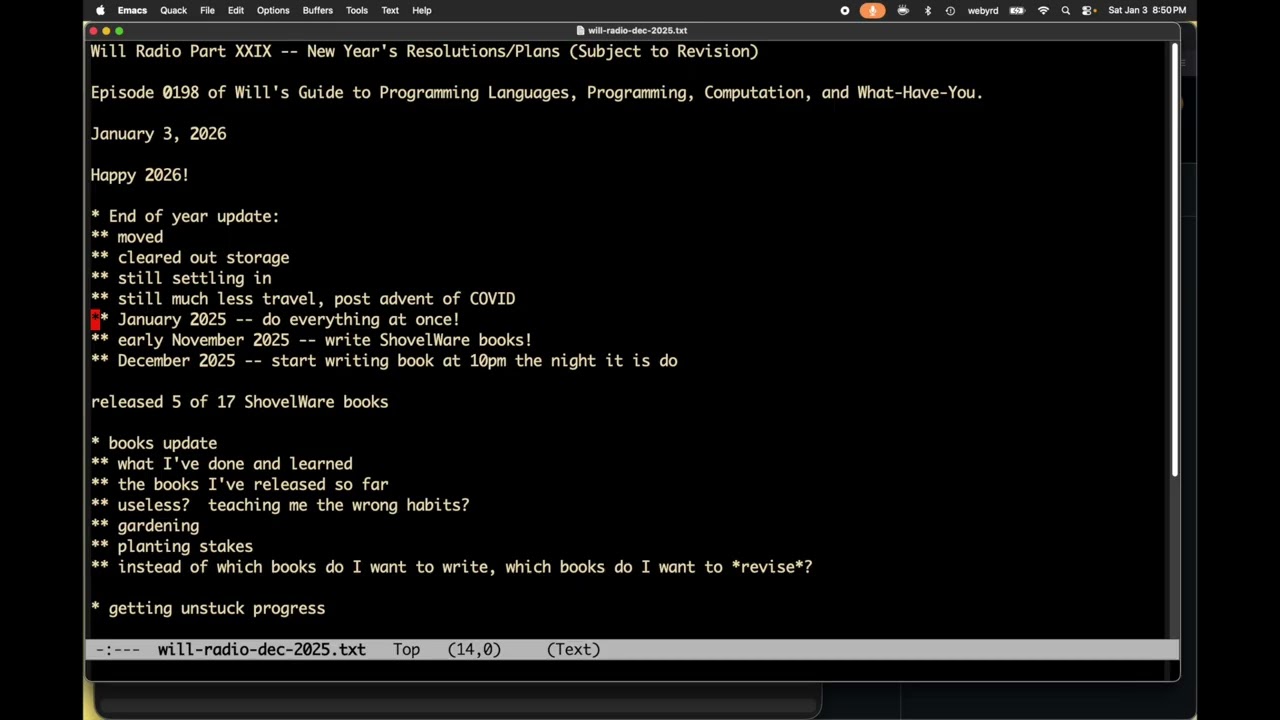Open the Apple menu
Viewport: 1280px width, 720px height.
tap(100, 10)
